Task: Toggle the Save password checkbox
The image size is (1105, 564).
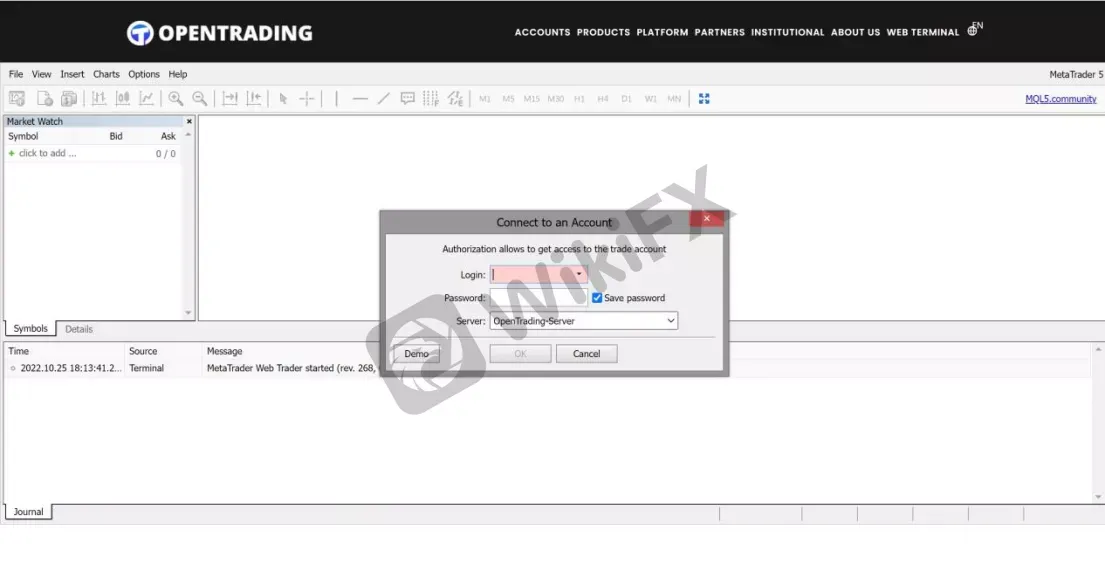Action: coord(597,298)
